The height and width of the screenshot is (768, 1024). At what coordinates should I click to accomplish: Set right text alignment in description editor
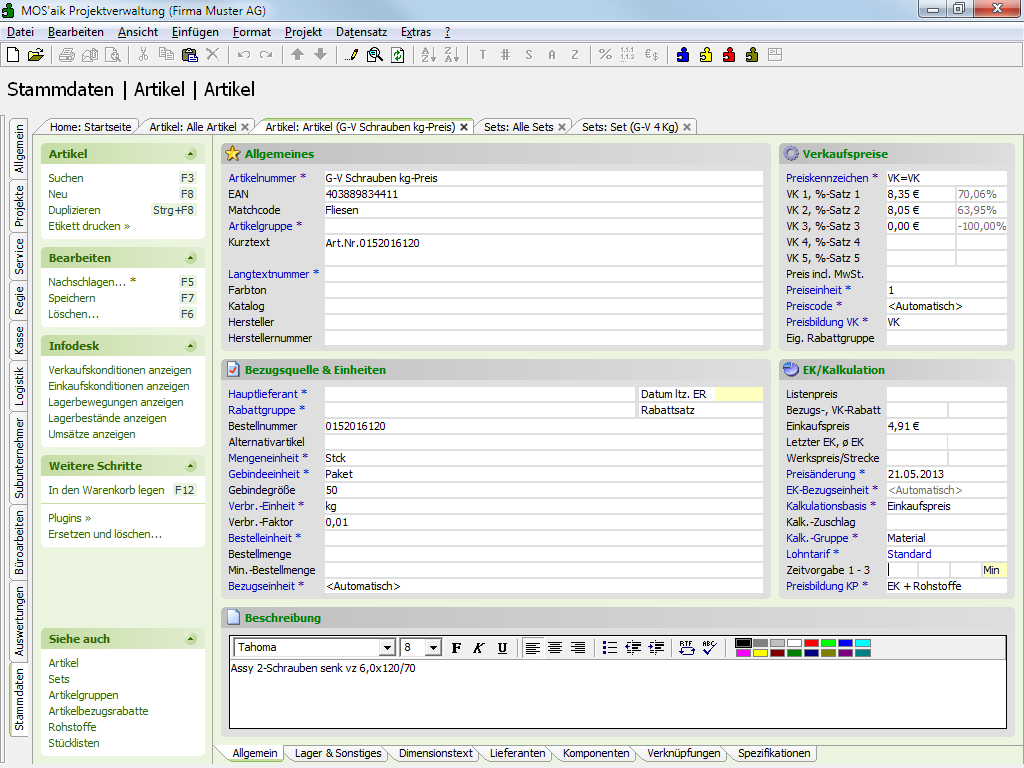tap(578, 648)
